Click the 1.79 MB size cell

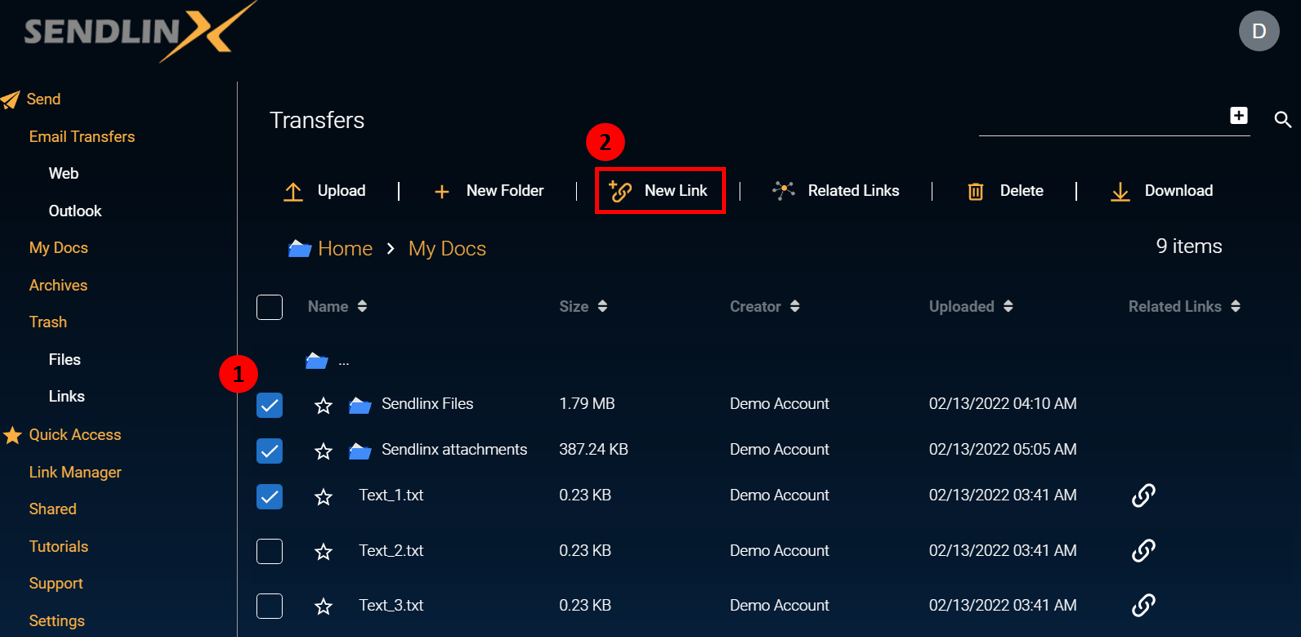coord(587,404)
